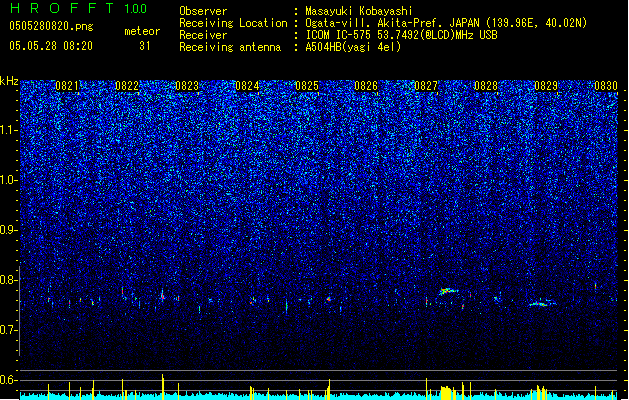Click the green 'meteor' count label
629x400 pixels.
(142, 31)
